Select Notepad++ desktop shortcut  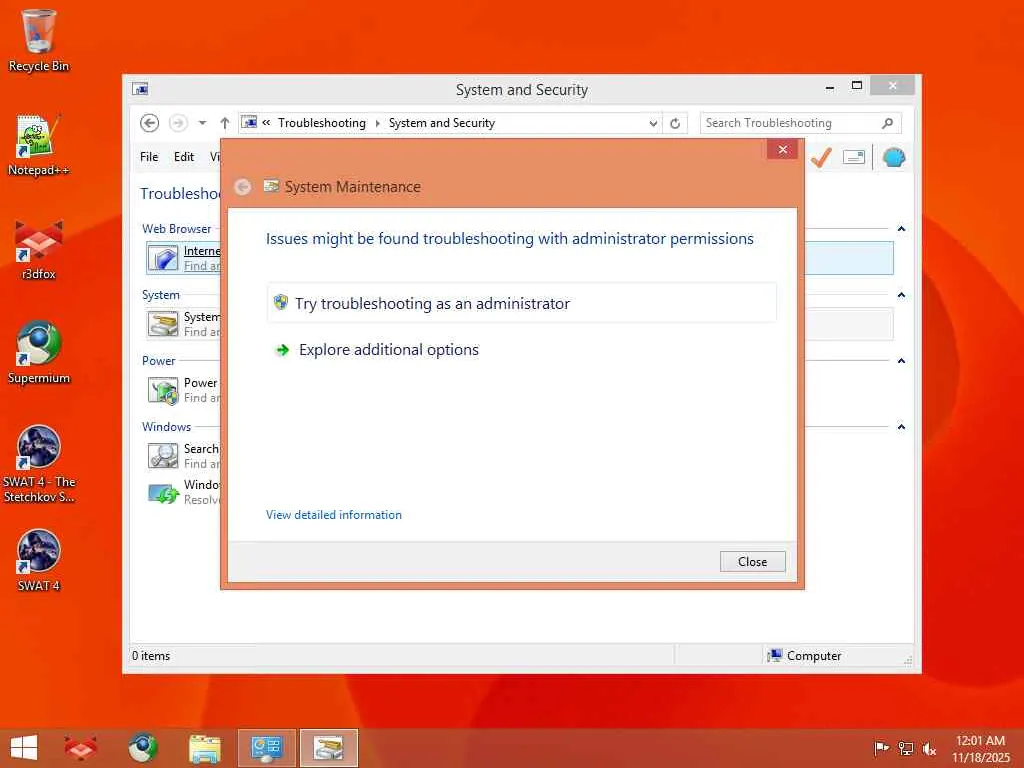39,145
